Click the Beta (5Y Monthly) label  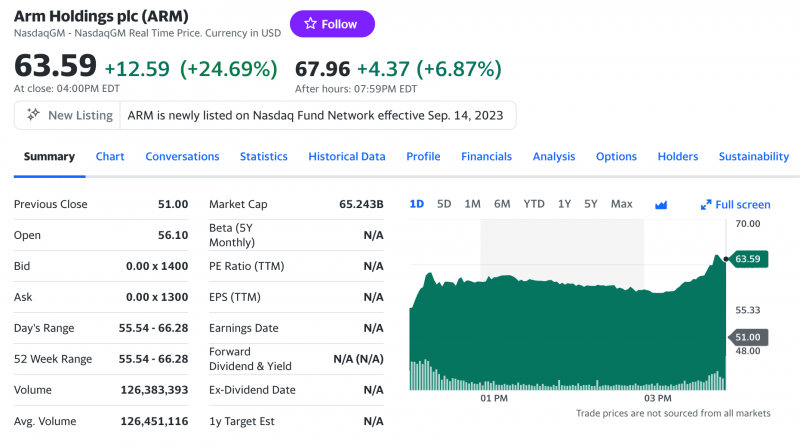click(232, 235)
